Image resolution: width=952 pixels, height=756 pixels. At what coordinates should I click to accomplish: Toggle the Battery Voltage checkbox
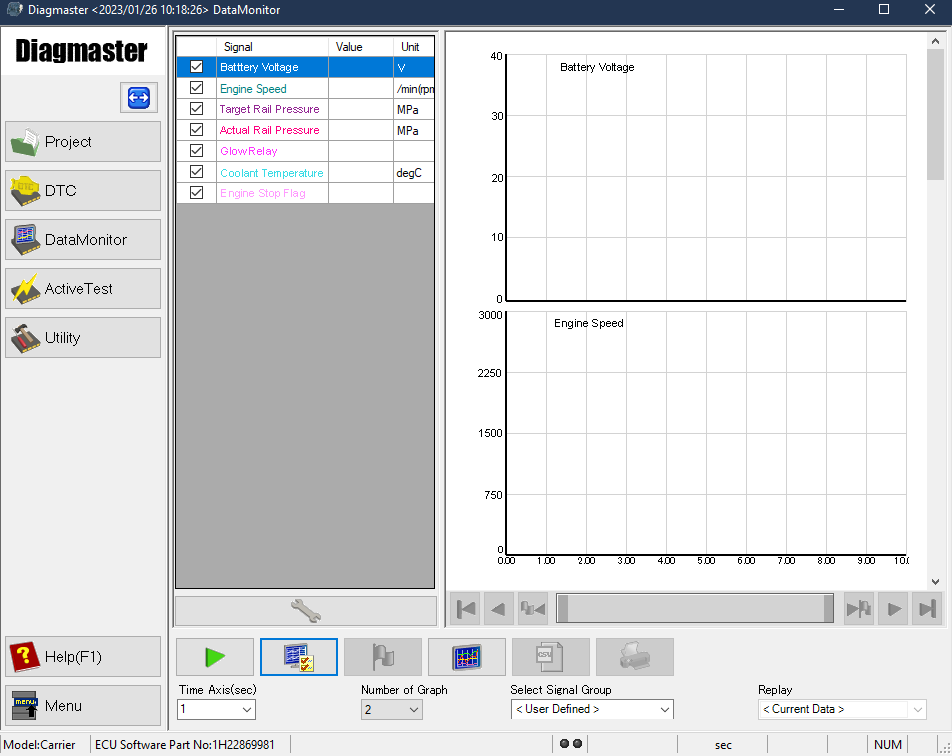[x=196, y=67]
